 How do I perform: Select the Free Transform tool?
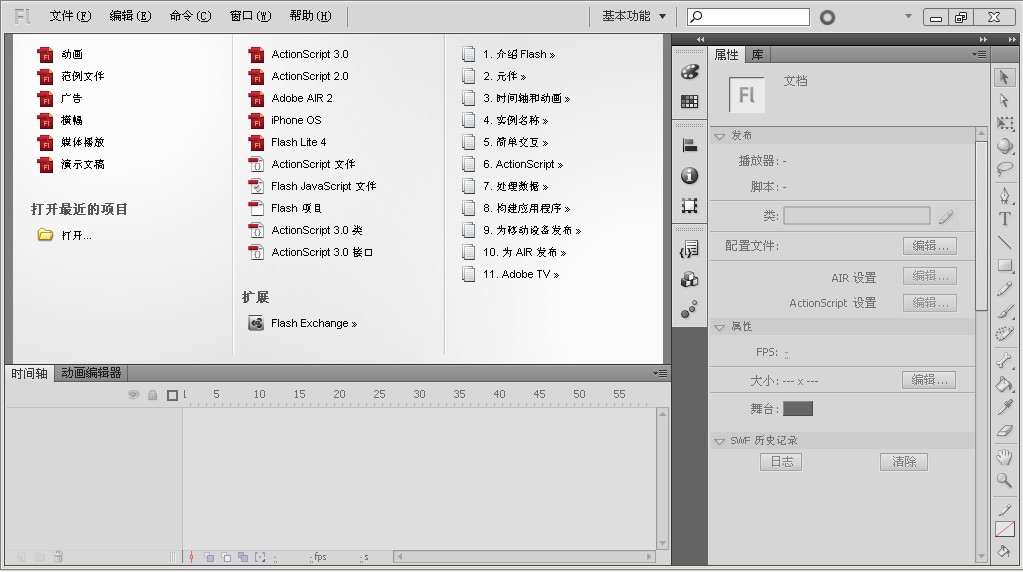(x=1005, y=123)
